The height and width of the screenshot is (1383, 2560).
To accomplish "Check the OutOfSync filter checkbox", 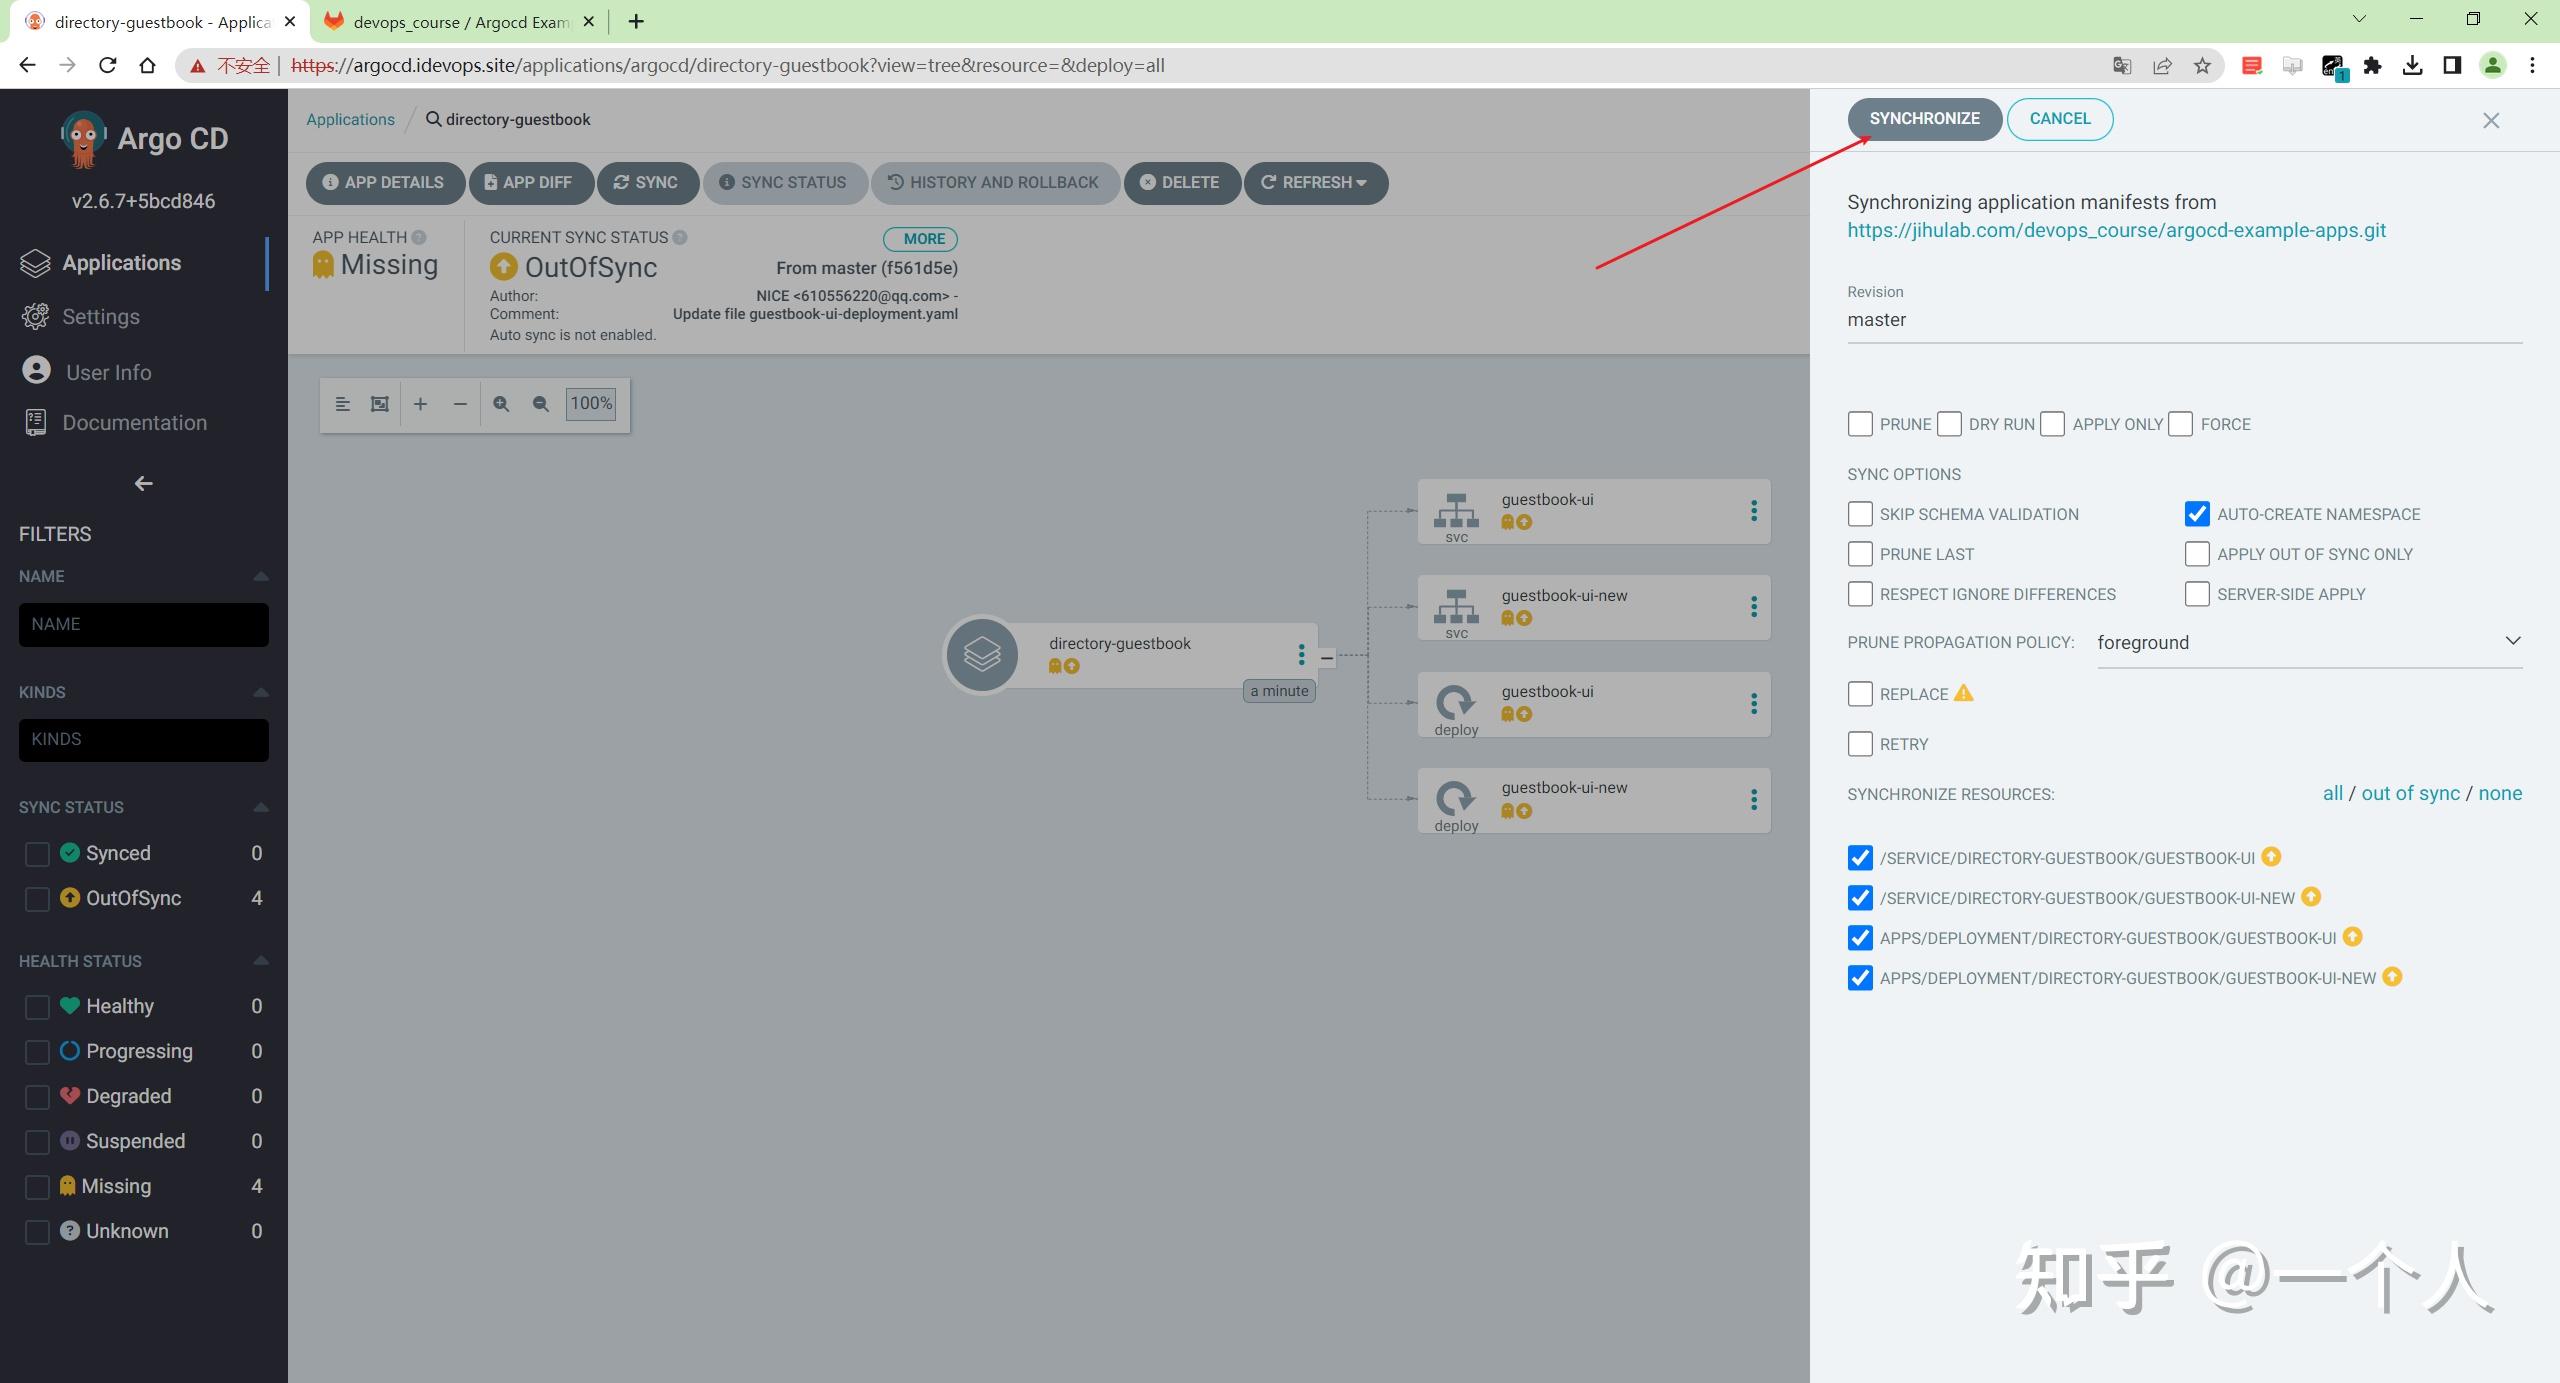I will tap(37, 899).
